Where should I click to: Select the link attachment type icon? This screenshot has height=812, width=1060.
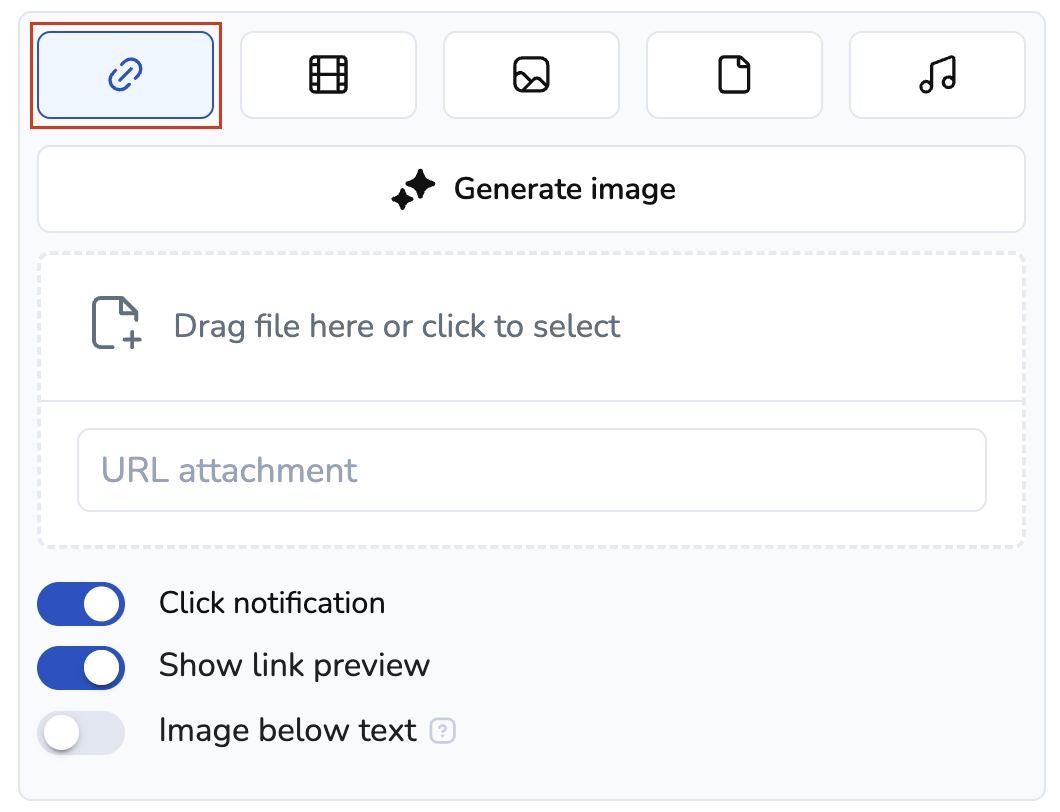click(x=125, y=76)
